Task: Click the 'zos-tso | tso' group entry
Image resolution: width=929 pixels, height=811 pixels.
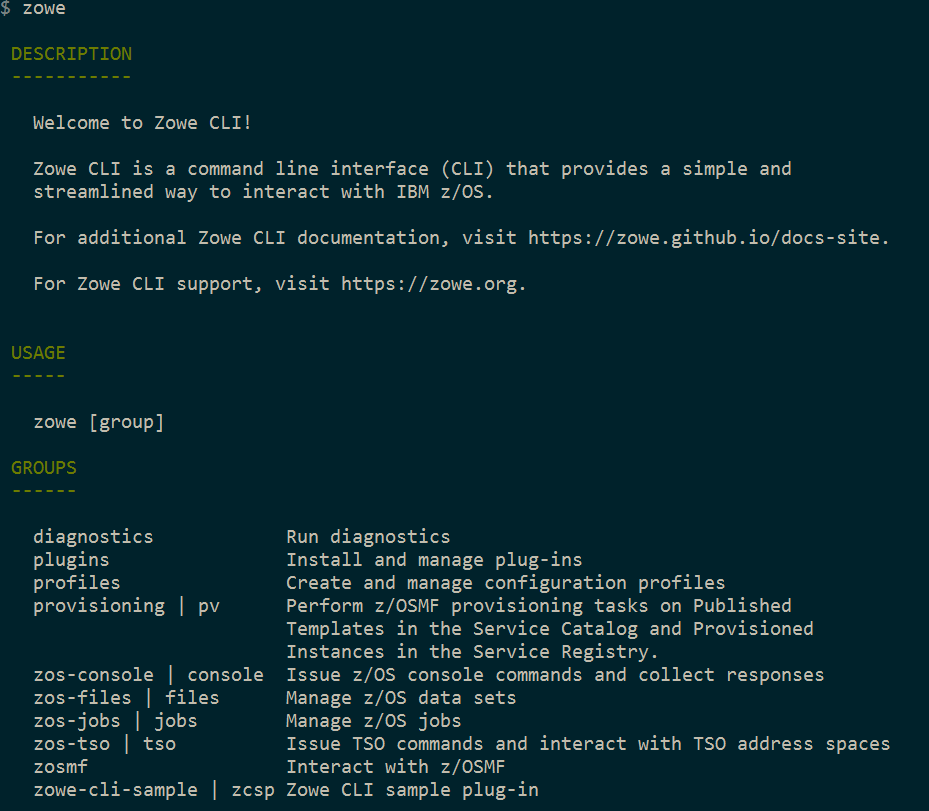Action: 104,744
